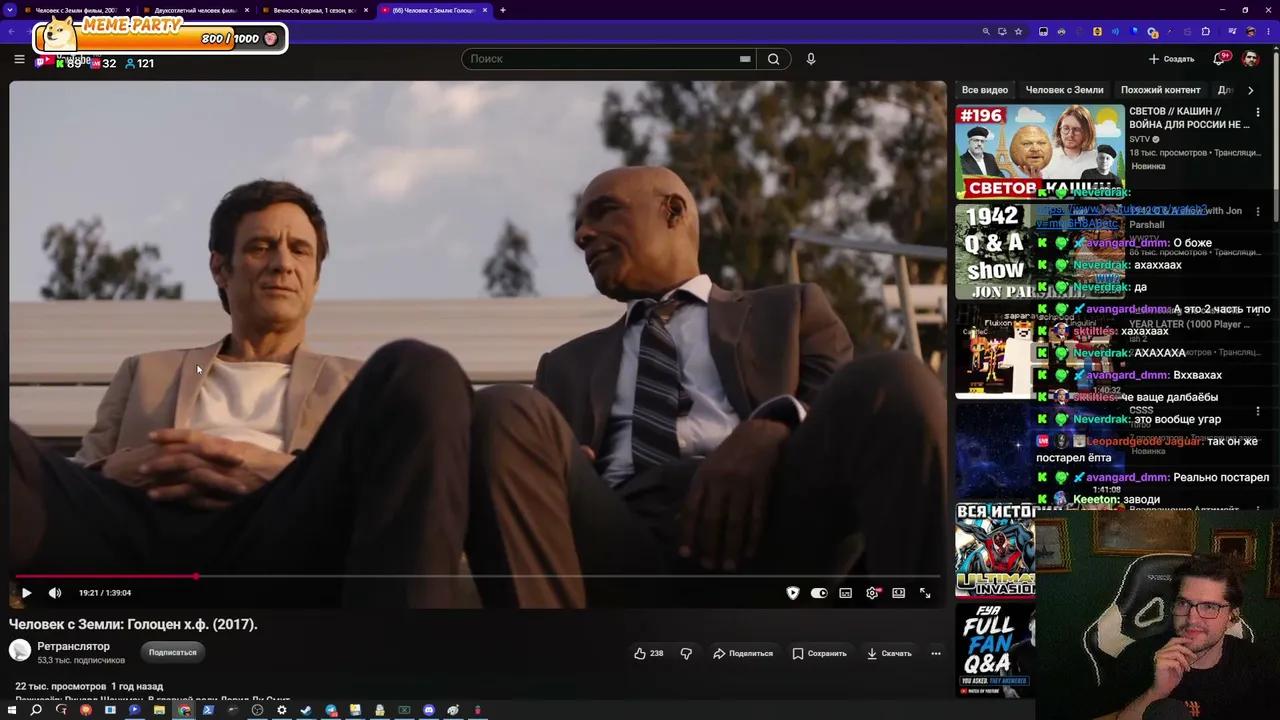1280x720 pixels.
Task: Open the Ретранслятор channel link
Action: click(74, 646)
